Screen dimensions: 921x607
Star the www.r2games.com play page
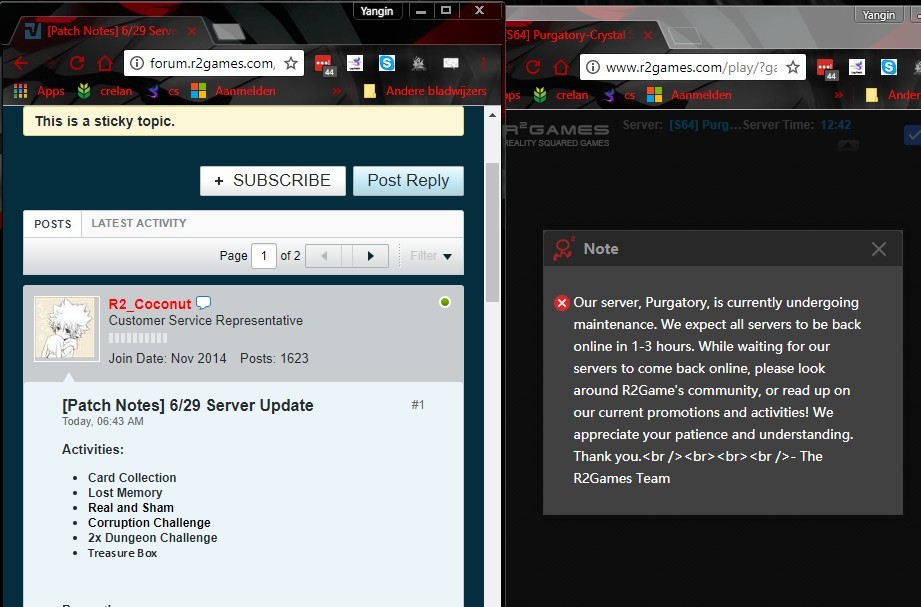[793, 67]
